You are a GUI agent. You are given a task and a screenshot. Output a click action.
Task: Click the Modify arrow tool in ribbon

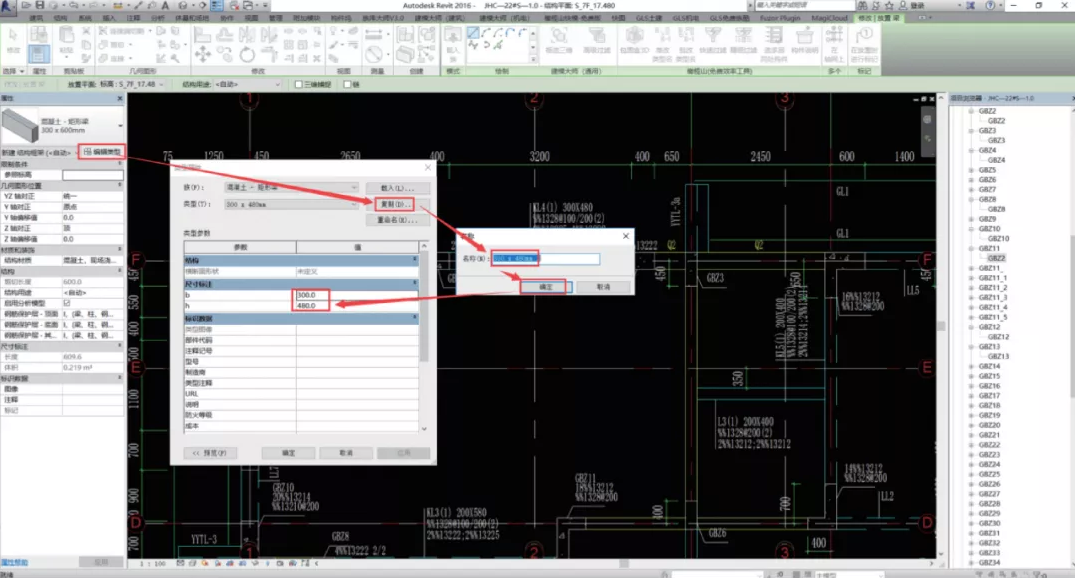[13, 40]
